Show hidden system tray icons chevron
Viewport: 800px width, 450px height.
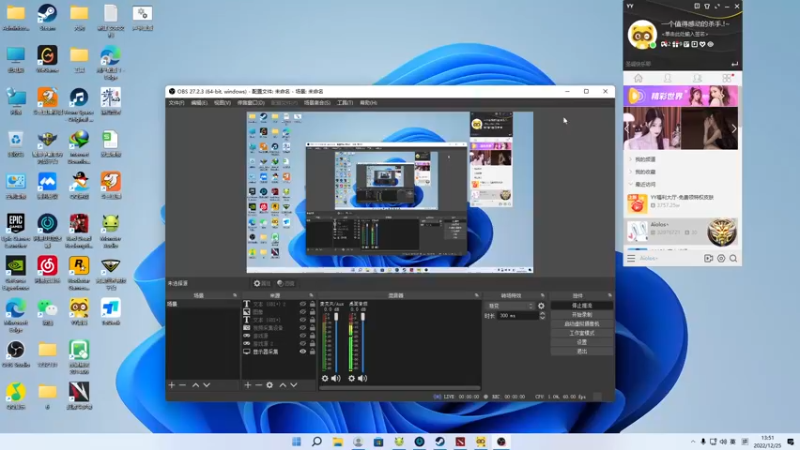(692, 442)
